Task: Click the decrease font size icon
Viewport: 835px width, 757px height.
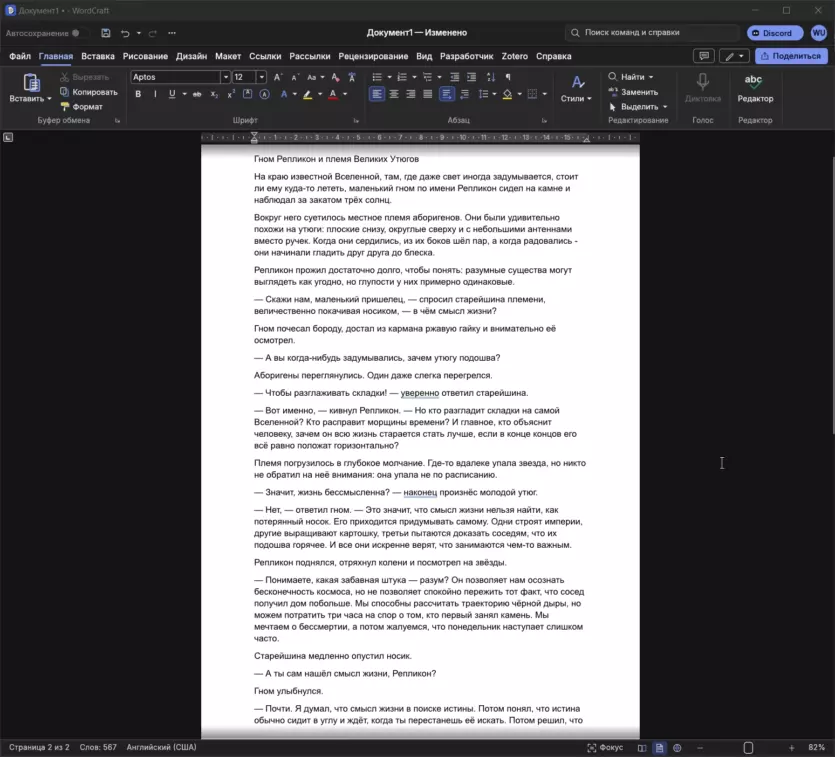Action: 294,77
